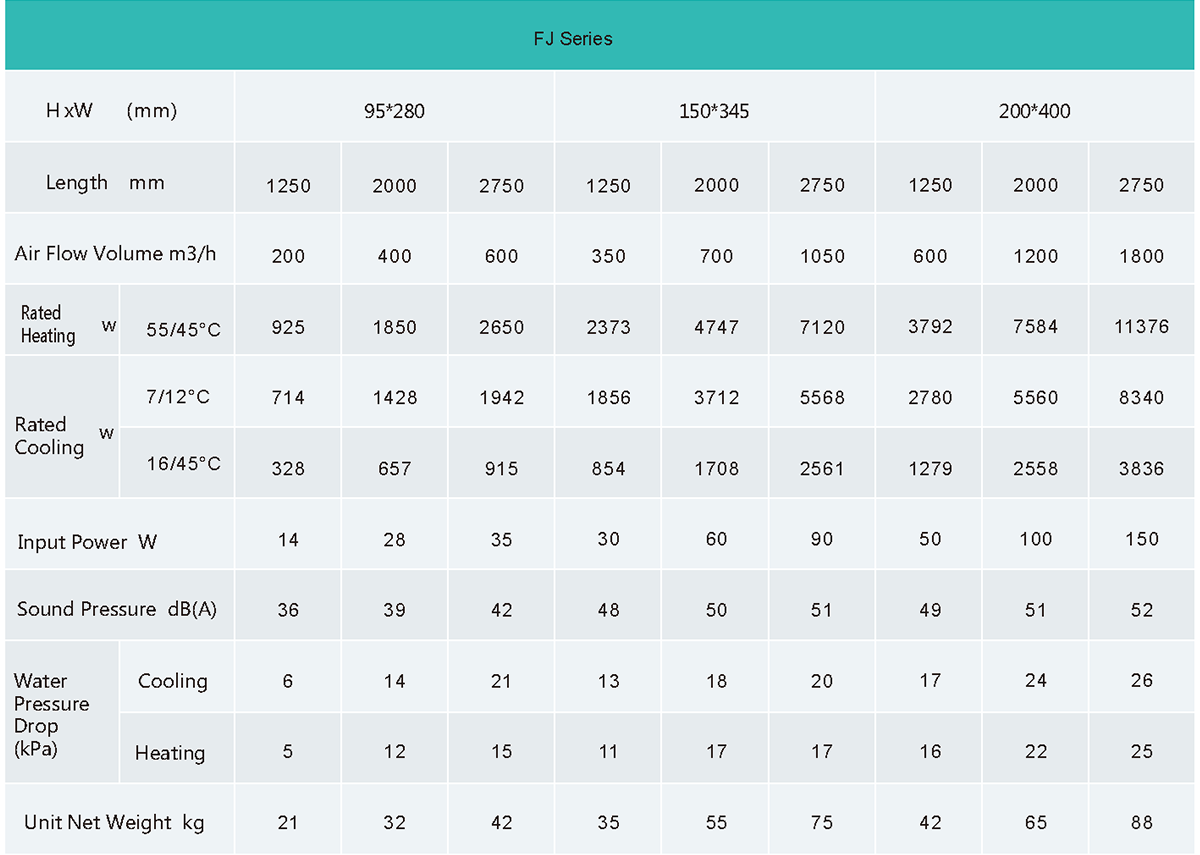Select the 95*280 size column header
The width and height of the screenshot is (1200, 855).
click(x=394, y=111)
